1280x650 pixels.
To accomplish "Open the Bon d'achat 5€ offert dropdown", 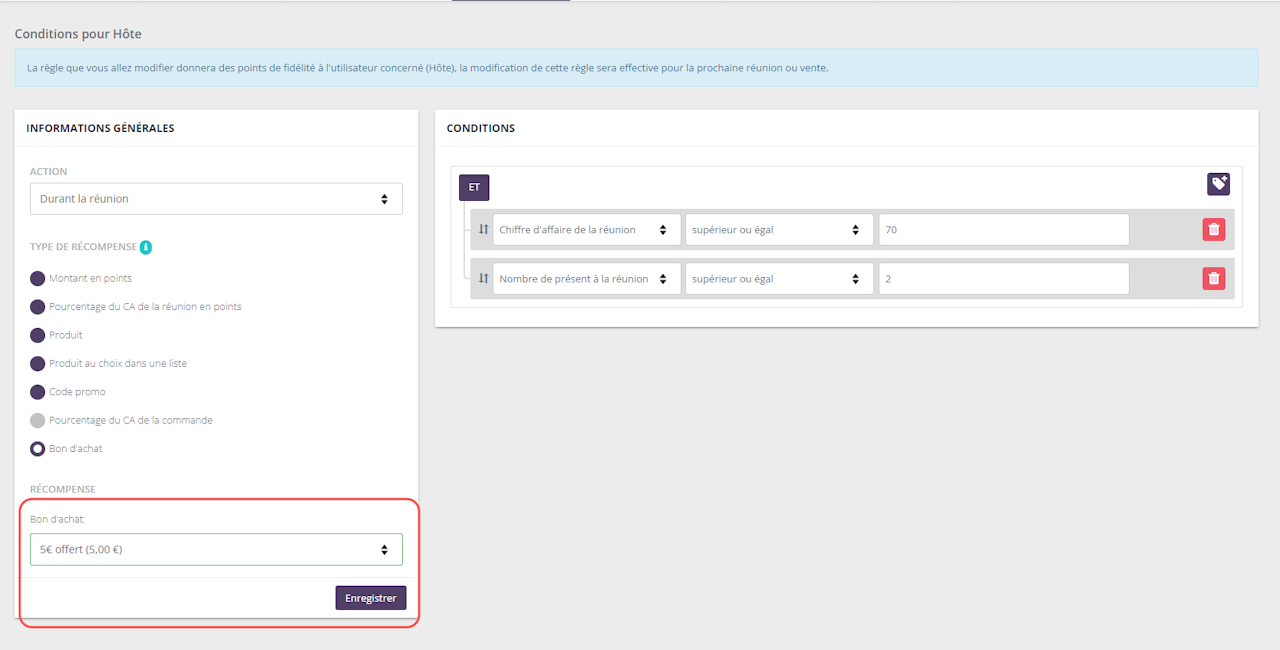I will 216,549.
